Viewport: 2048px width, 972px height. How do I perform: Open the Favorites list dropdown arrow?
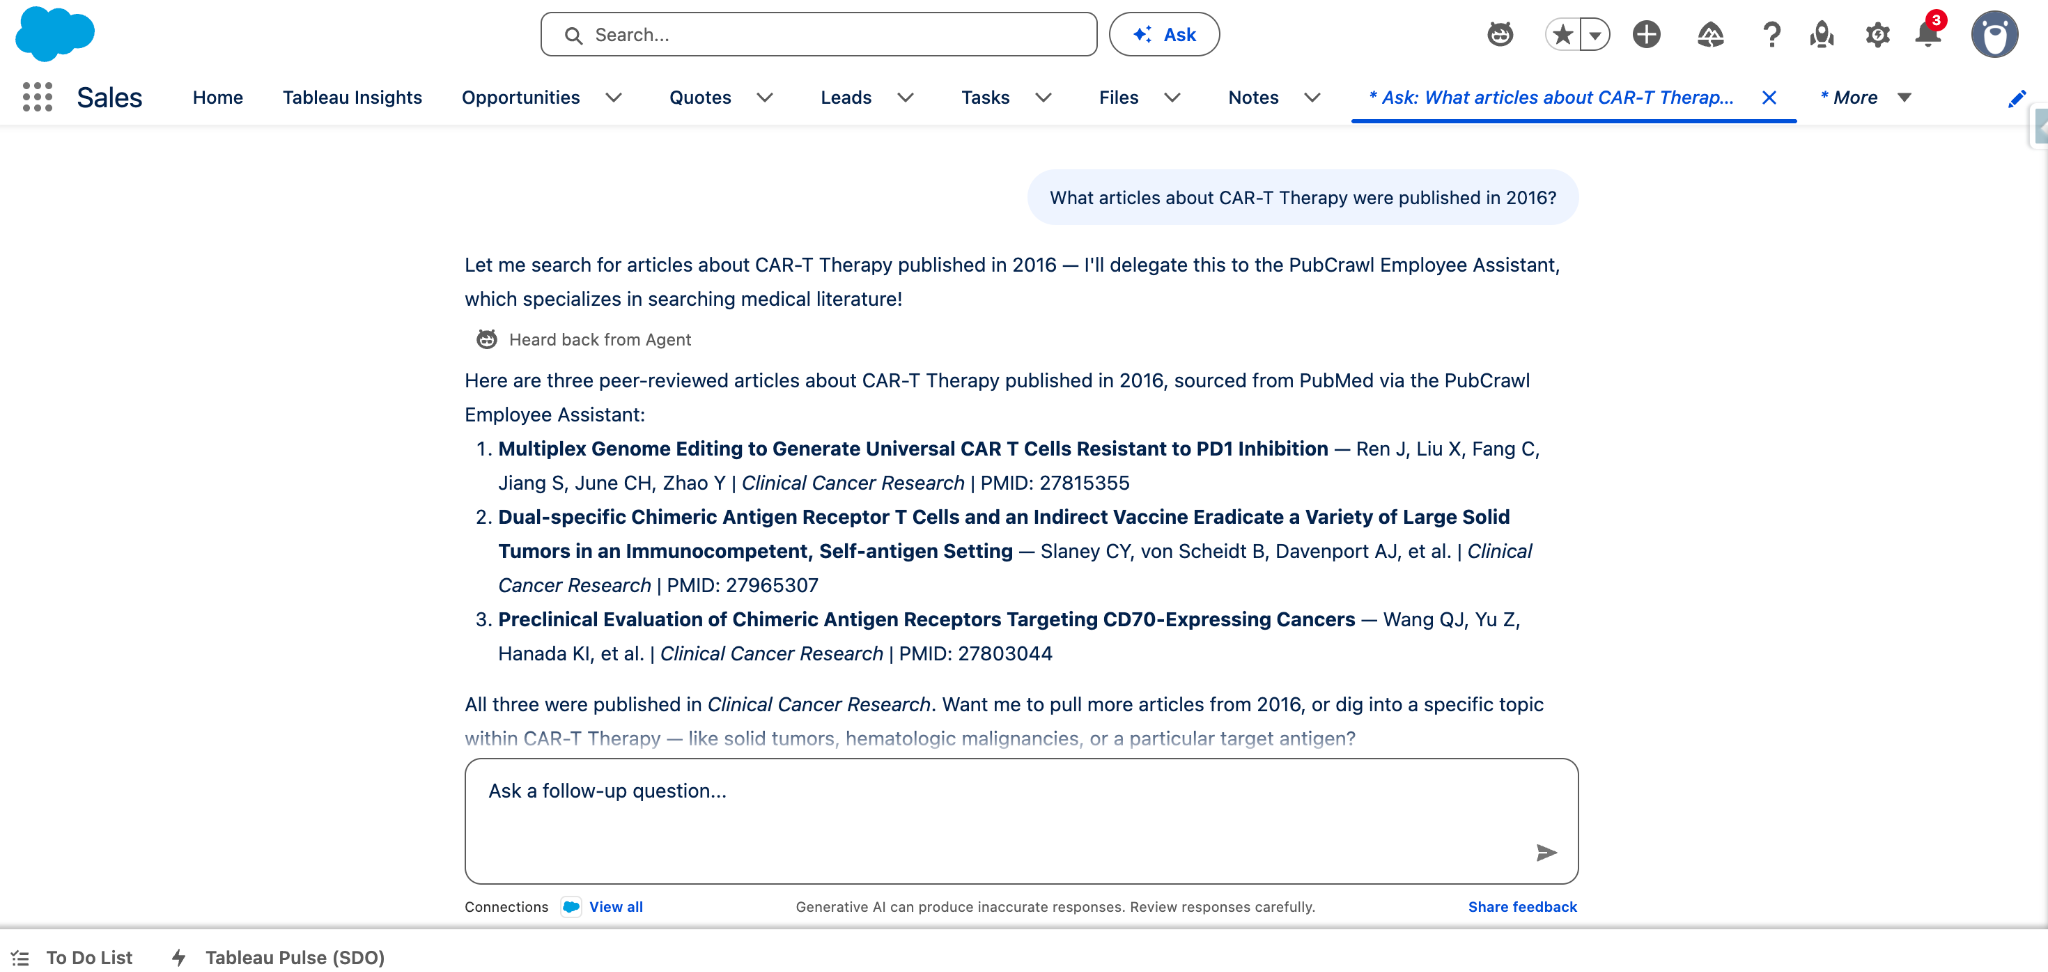(x=1595, y=35)
